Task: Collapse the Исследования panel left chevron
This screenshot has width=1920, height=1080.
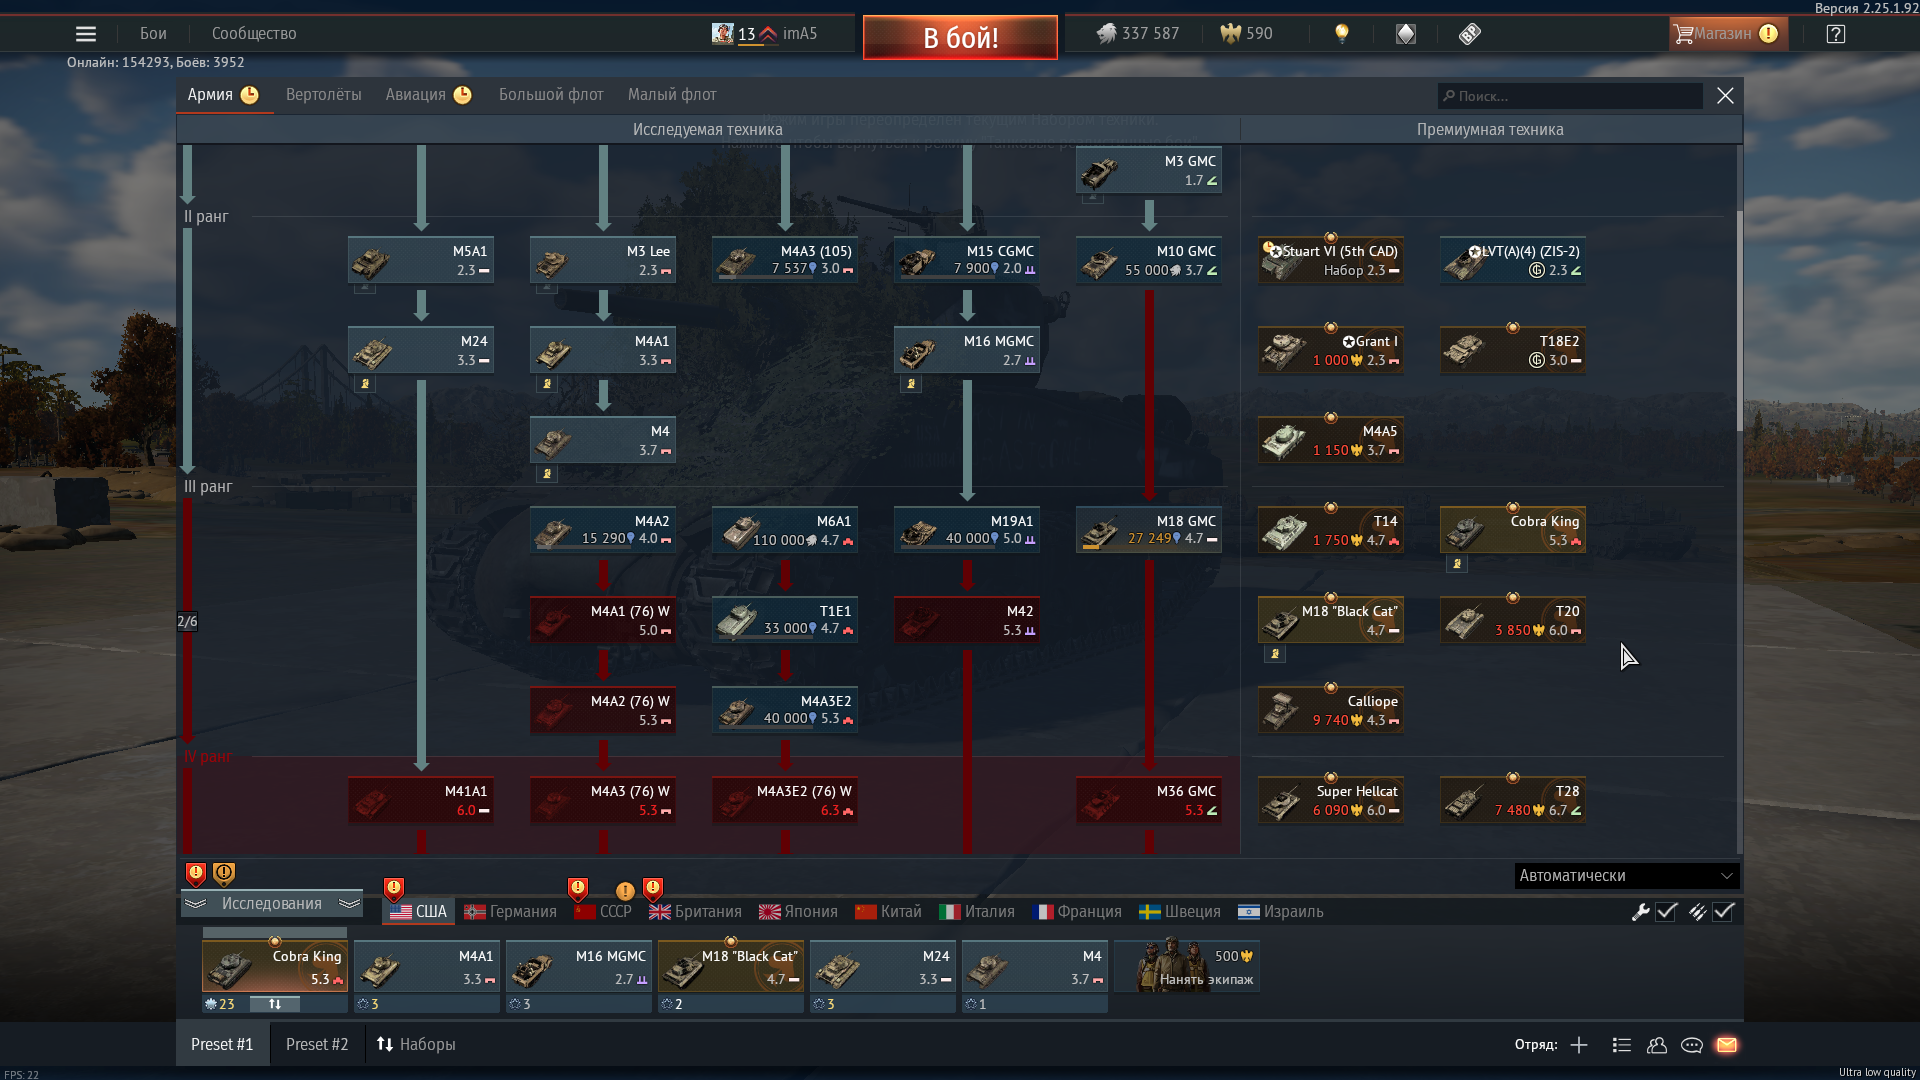Action: click(x=195, y=904)
